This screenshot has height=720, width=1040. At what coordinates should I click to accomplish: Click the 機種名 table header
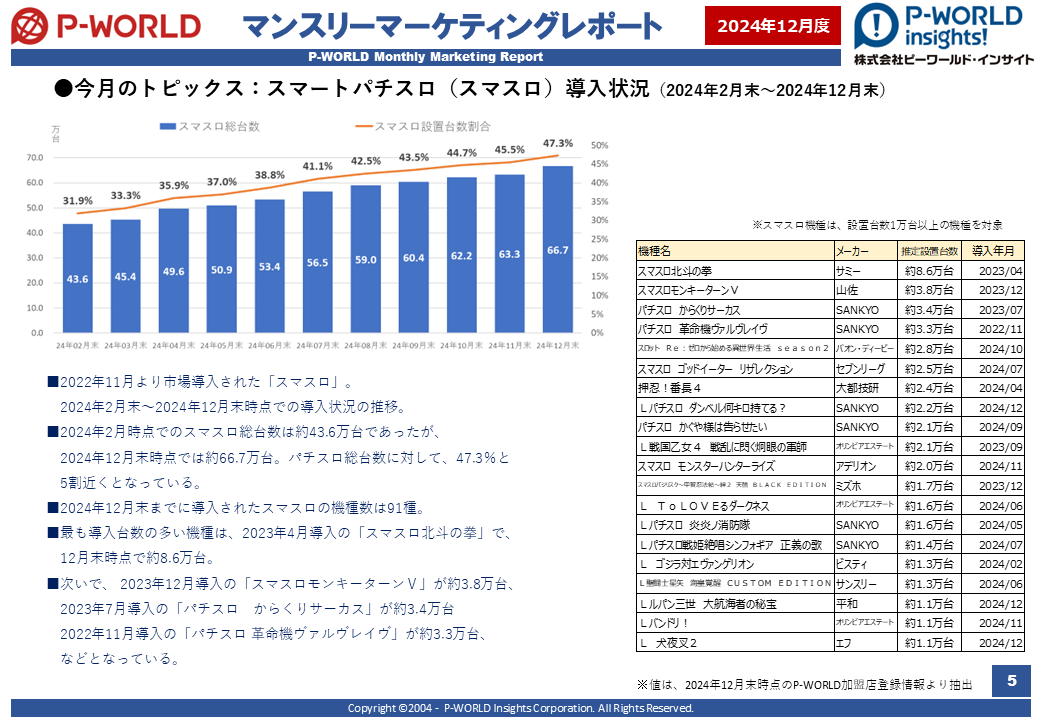735,251
